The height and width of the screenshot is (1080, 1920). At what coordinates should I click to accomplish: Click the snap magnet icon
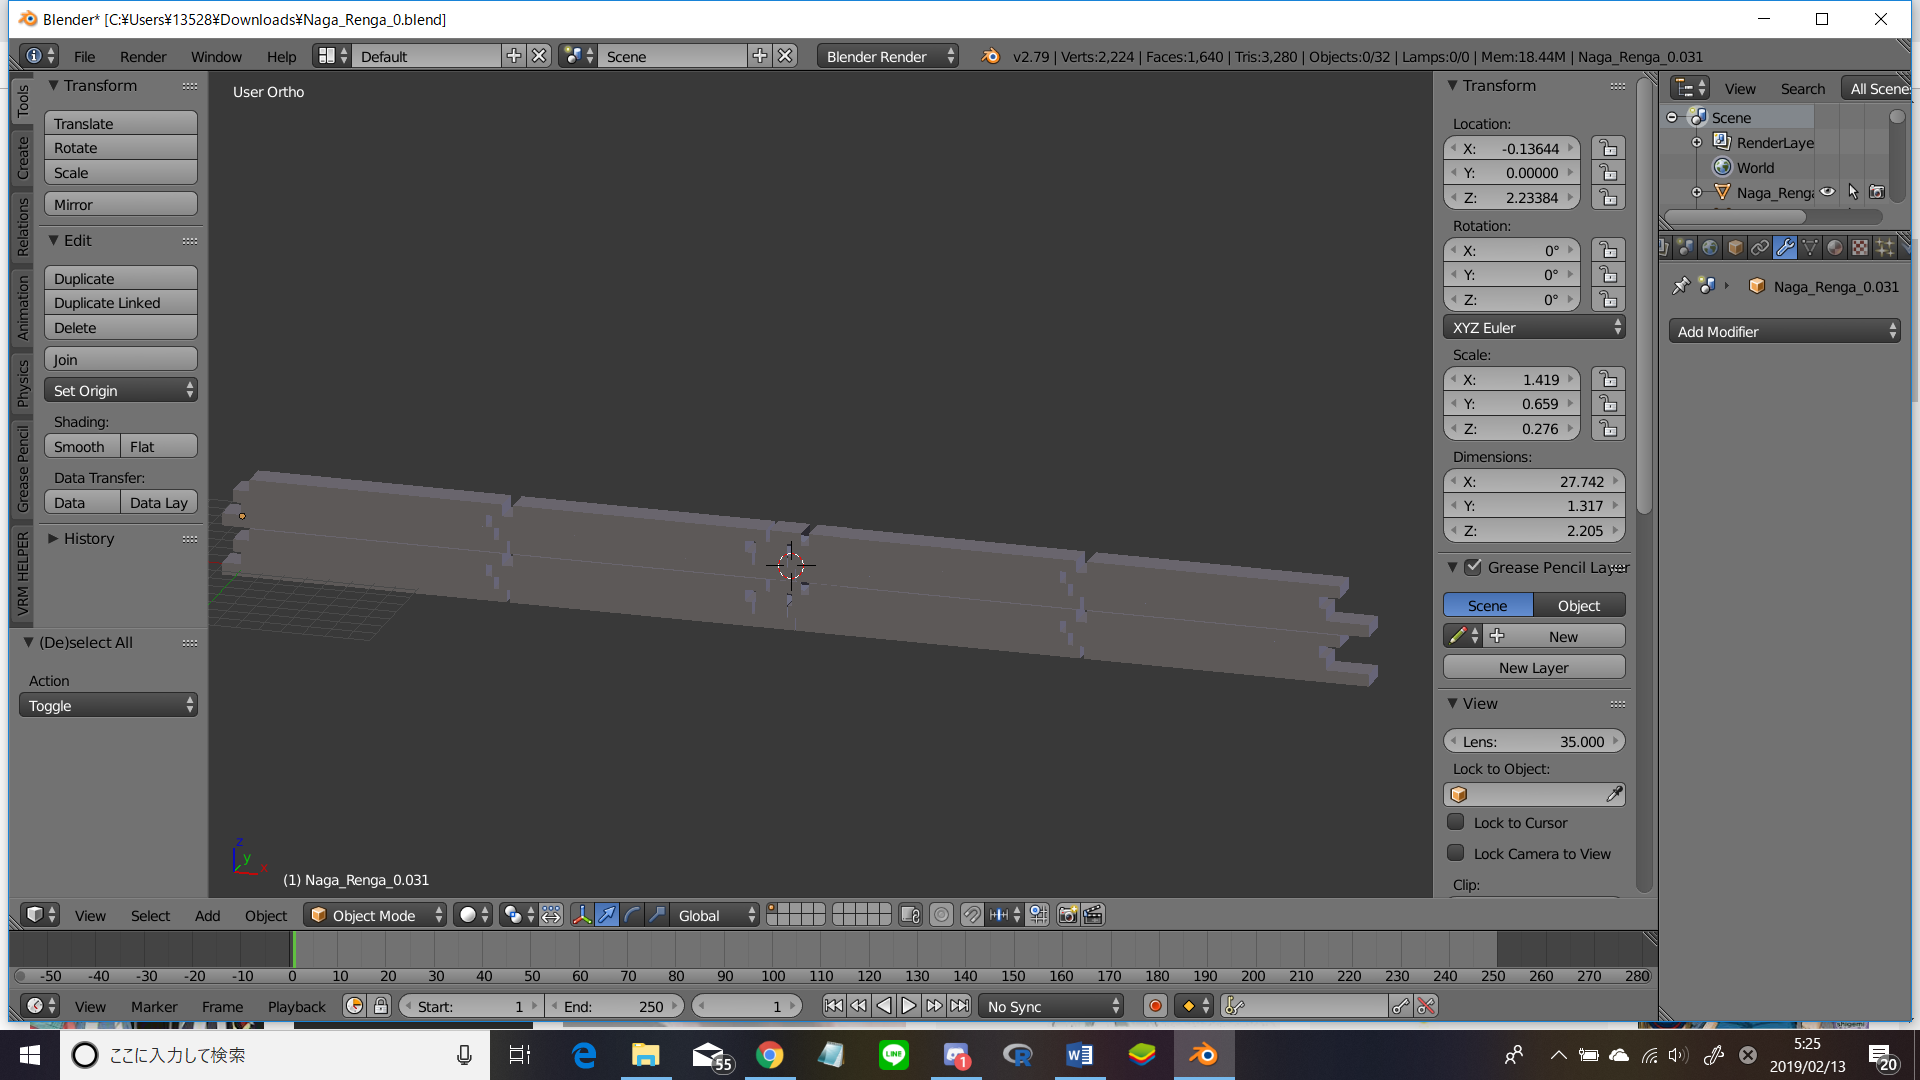coord(972,915)
